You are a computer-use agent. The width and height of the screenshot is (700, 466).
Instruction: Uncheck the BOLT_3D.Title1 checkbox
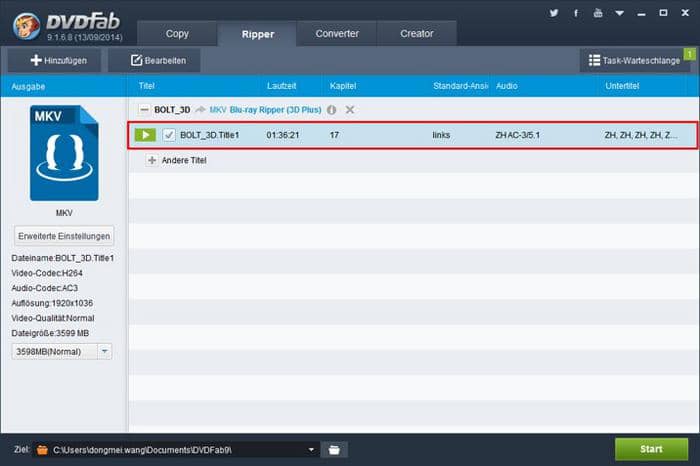tap(169, 135)
